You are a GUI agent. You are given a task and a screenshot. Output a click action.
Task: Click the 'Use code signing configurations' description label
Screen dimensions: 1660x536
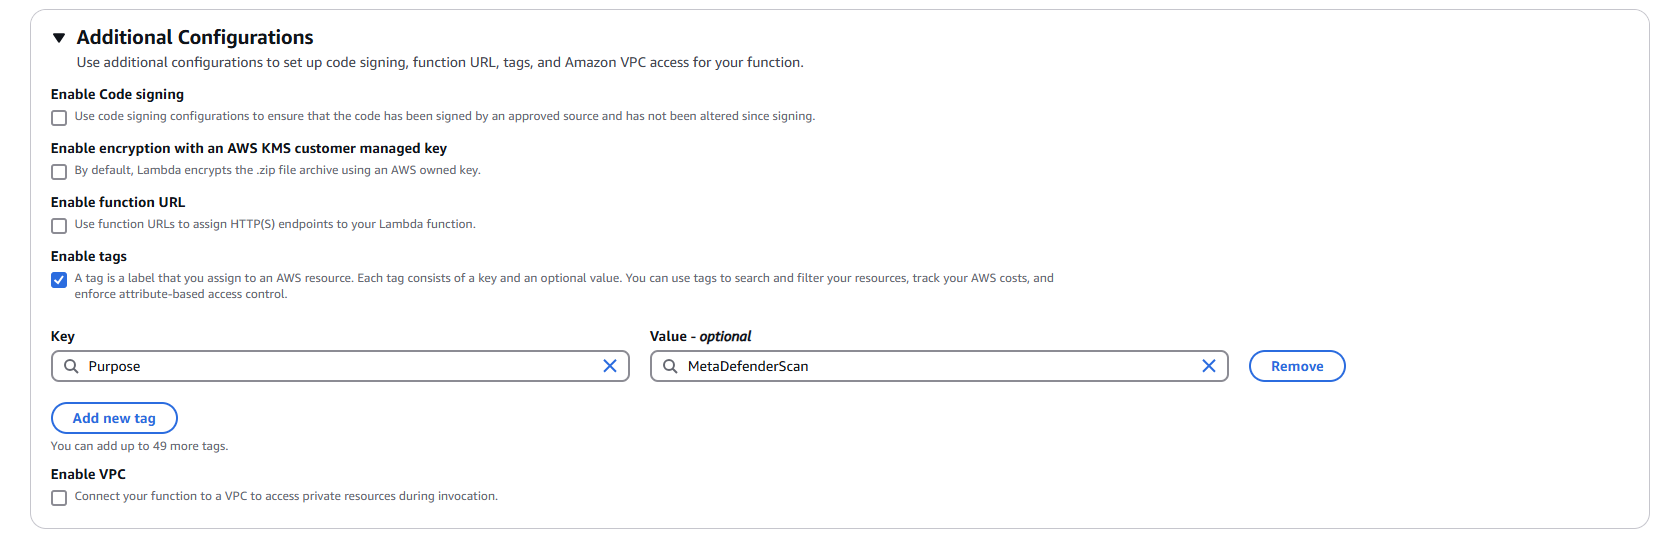coord(445,116)
